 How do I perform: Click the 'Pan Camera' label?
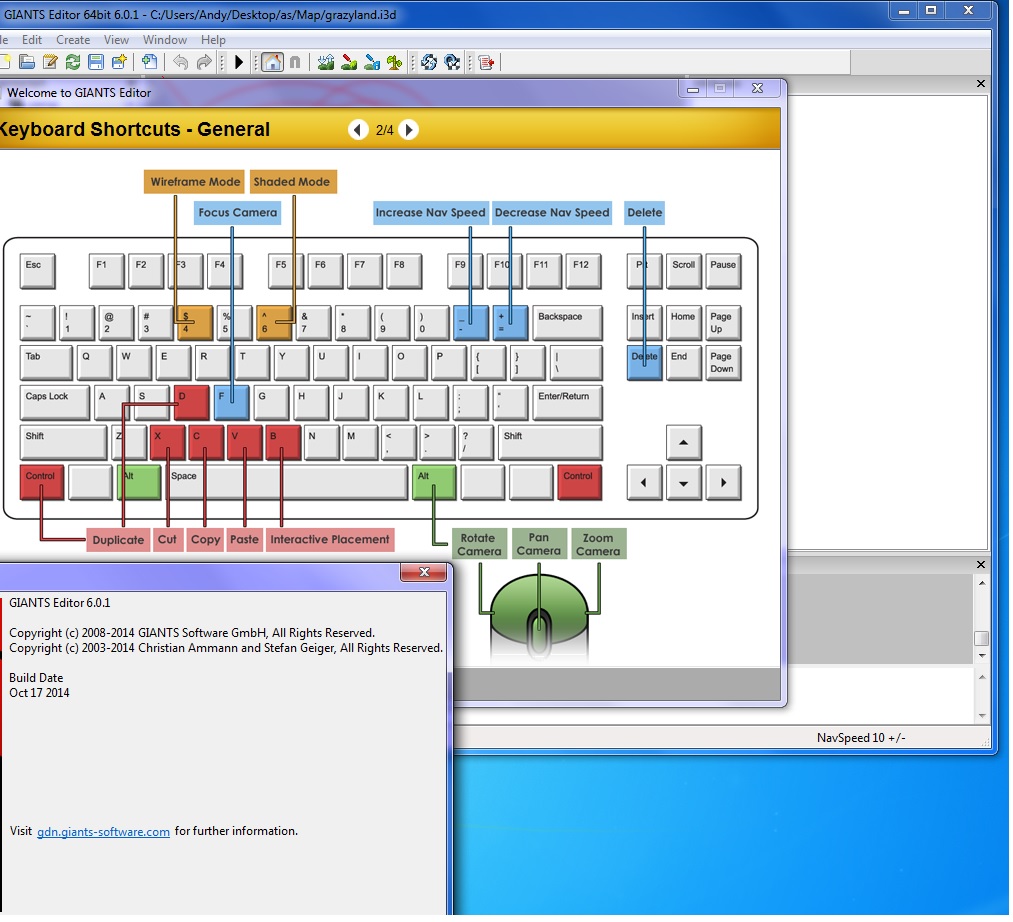[539, 544]
